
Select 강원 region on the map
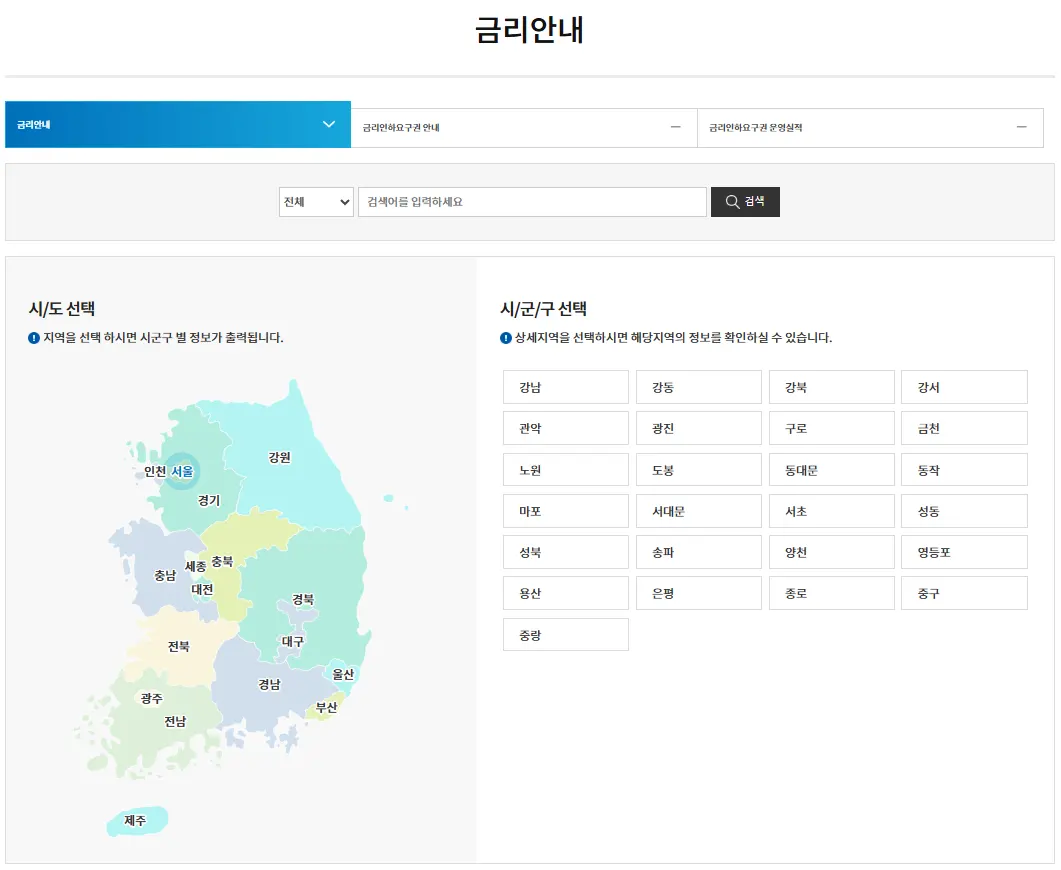tap(280, 457)
